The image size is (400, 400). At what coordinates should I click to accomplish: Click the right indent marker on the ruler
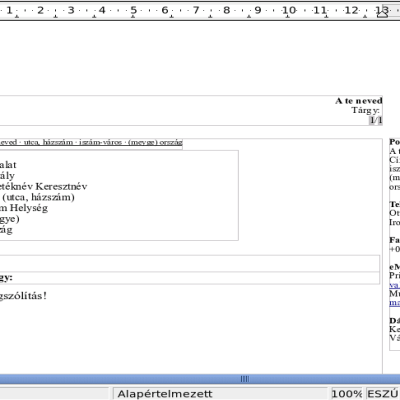[382, 14]
